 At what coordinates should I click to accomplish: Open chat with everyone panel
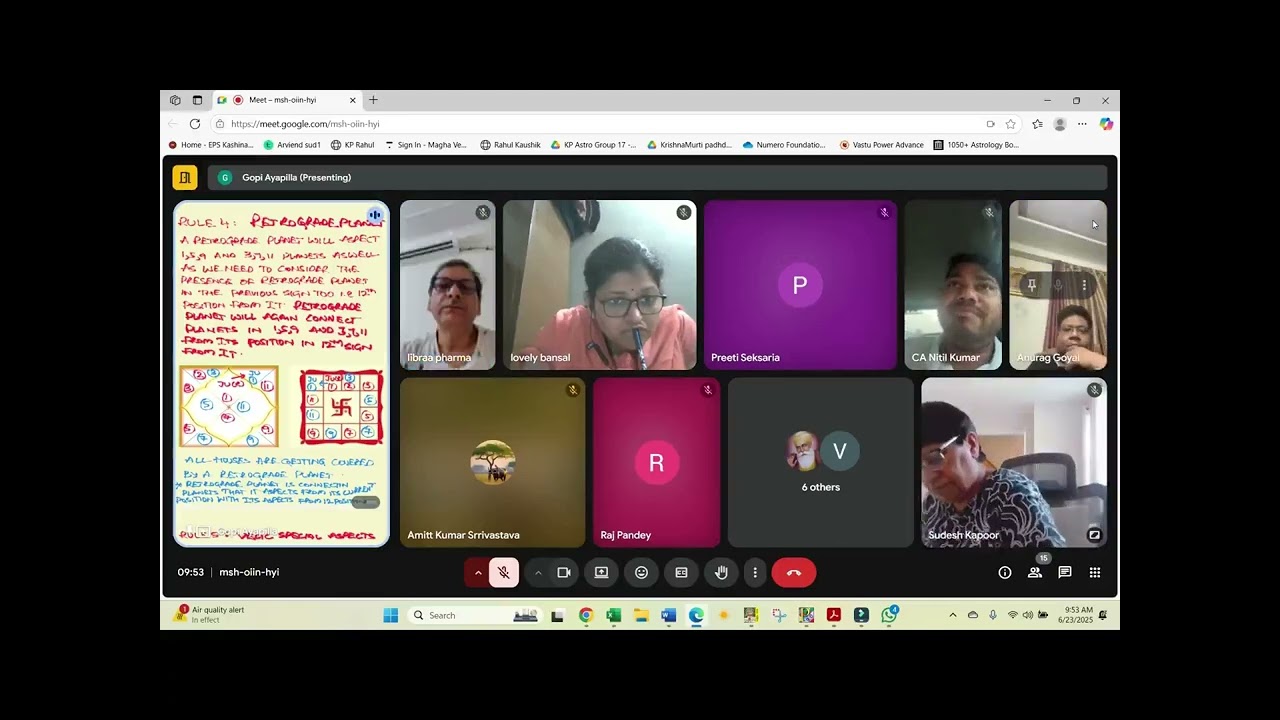[1065, 573]
